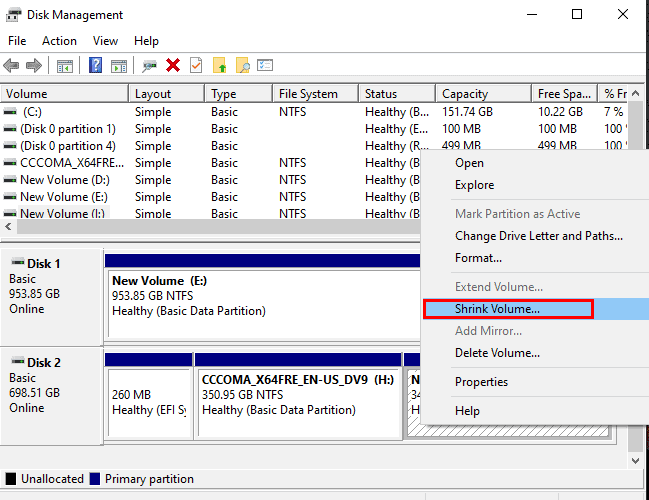This screenshot has width=649, height=500.
Task: Choose Change Drive Letter and Paths...
Action: pos(536,236)
